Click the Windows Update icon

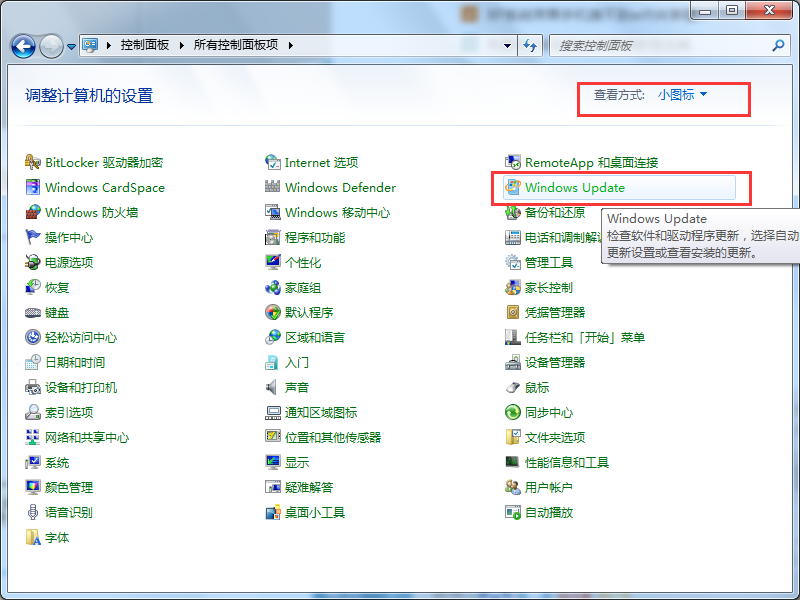512,187
